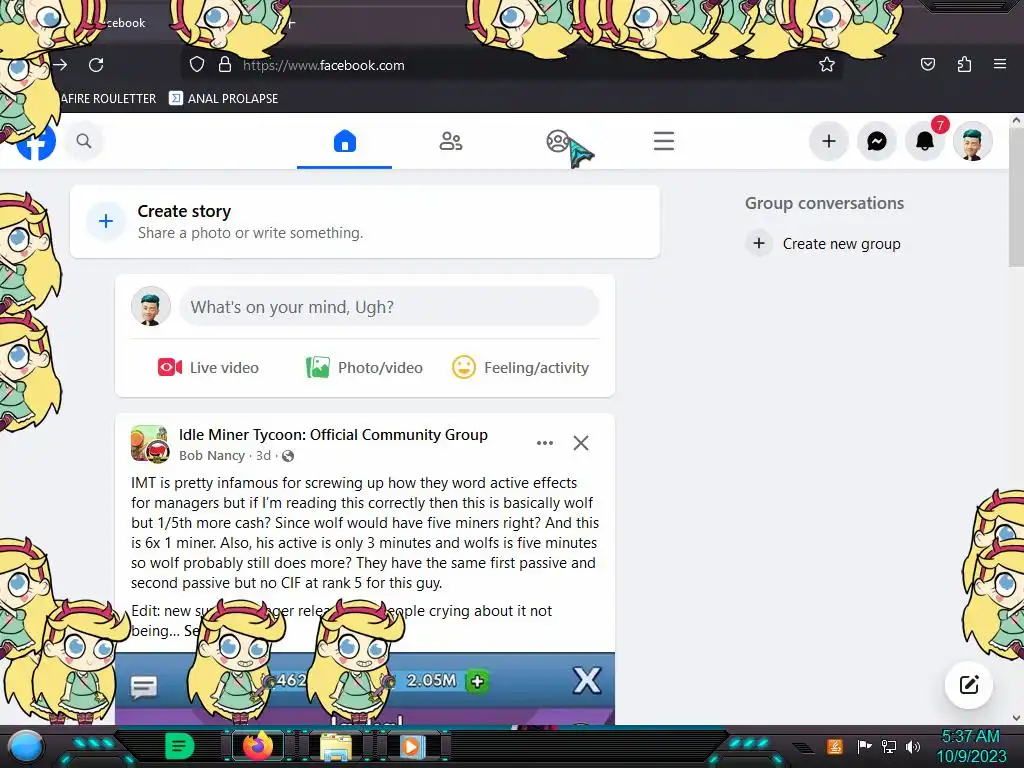
Task: Click the volume speaker tray icon
Action: point(913,746)
